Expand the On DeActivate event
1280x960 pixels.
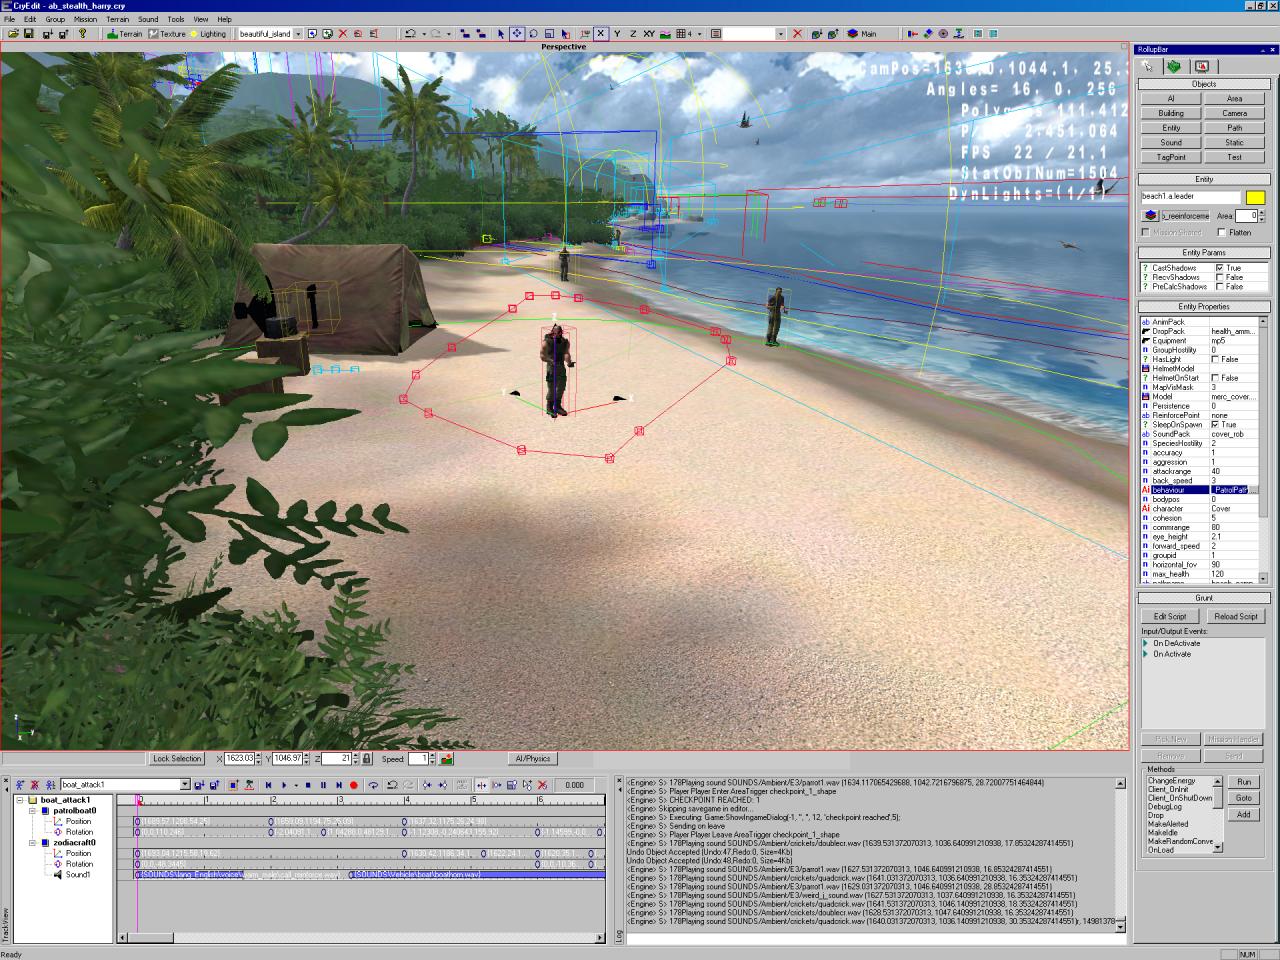click(1146, 643)
